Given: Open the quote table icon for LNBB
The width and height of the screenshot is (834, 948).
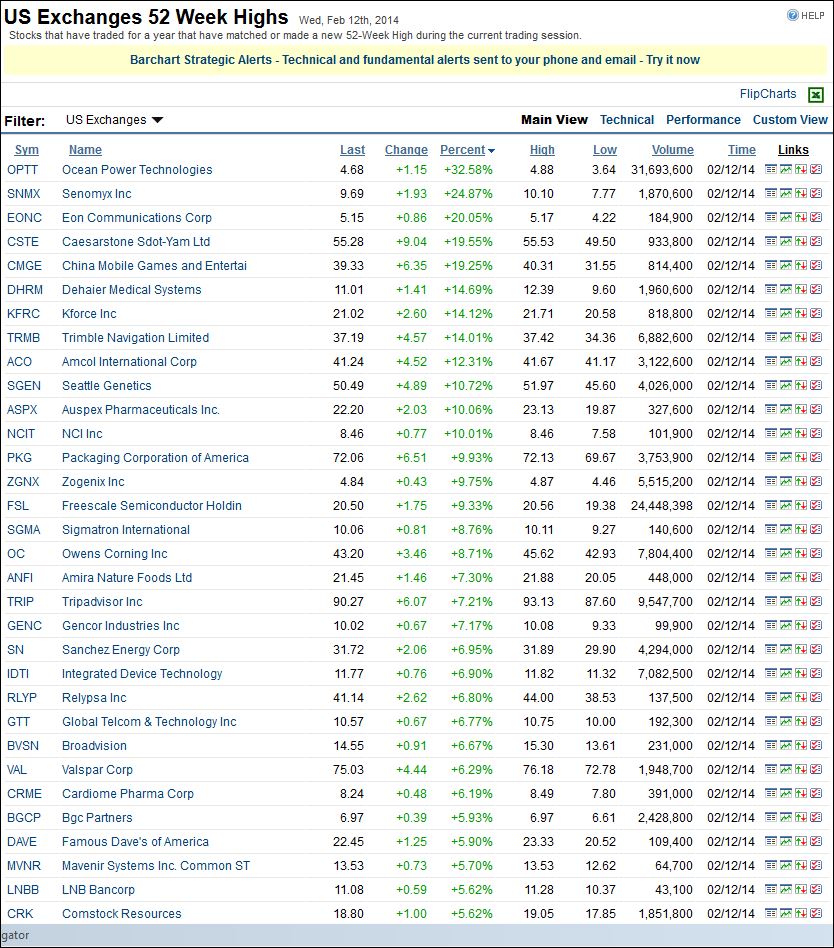Looking at the screenshot, I should (770, 889).
